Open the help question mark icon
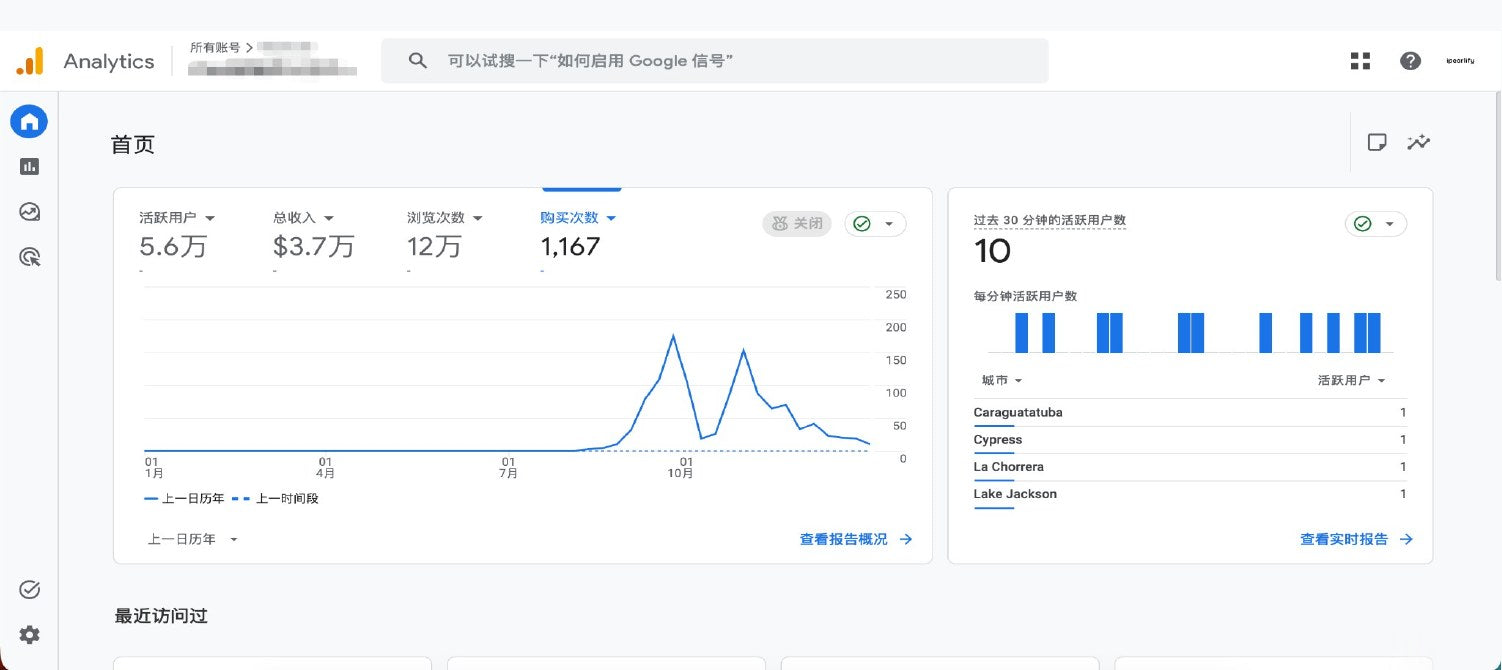Viewport: 1502px width, 670px height. tap(1410, 61)
